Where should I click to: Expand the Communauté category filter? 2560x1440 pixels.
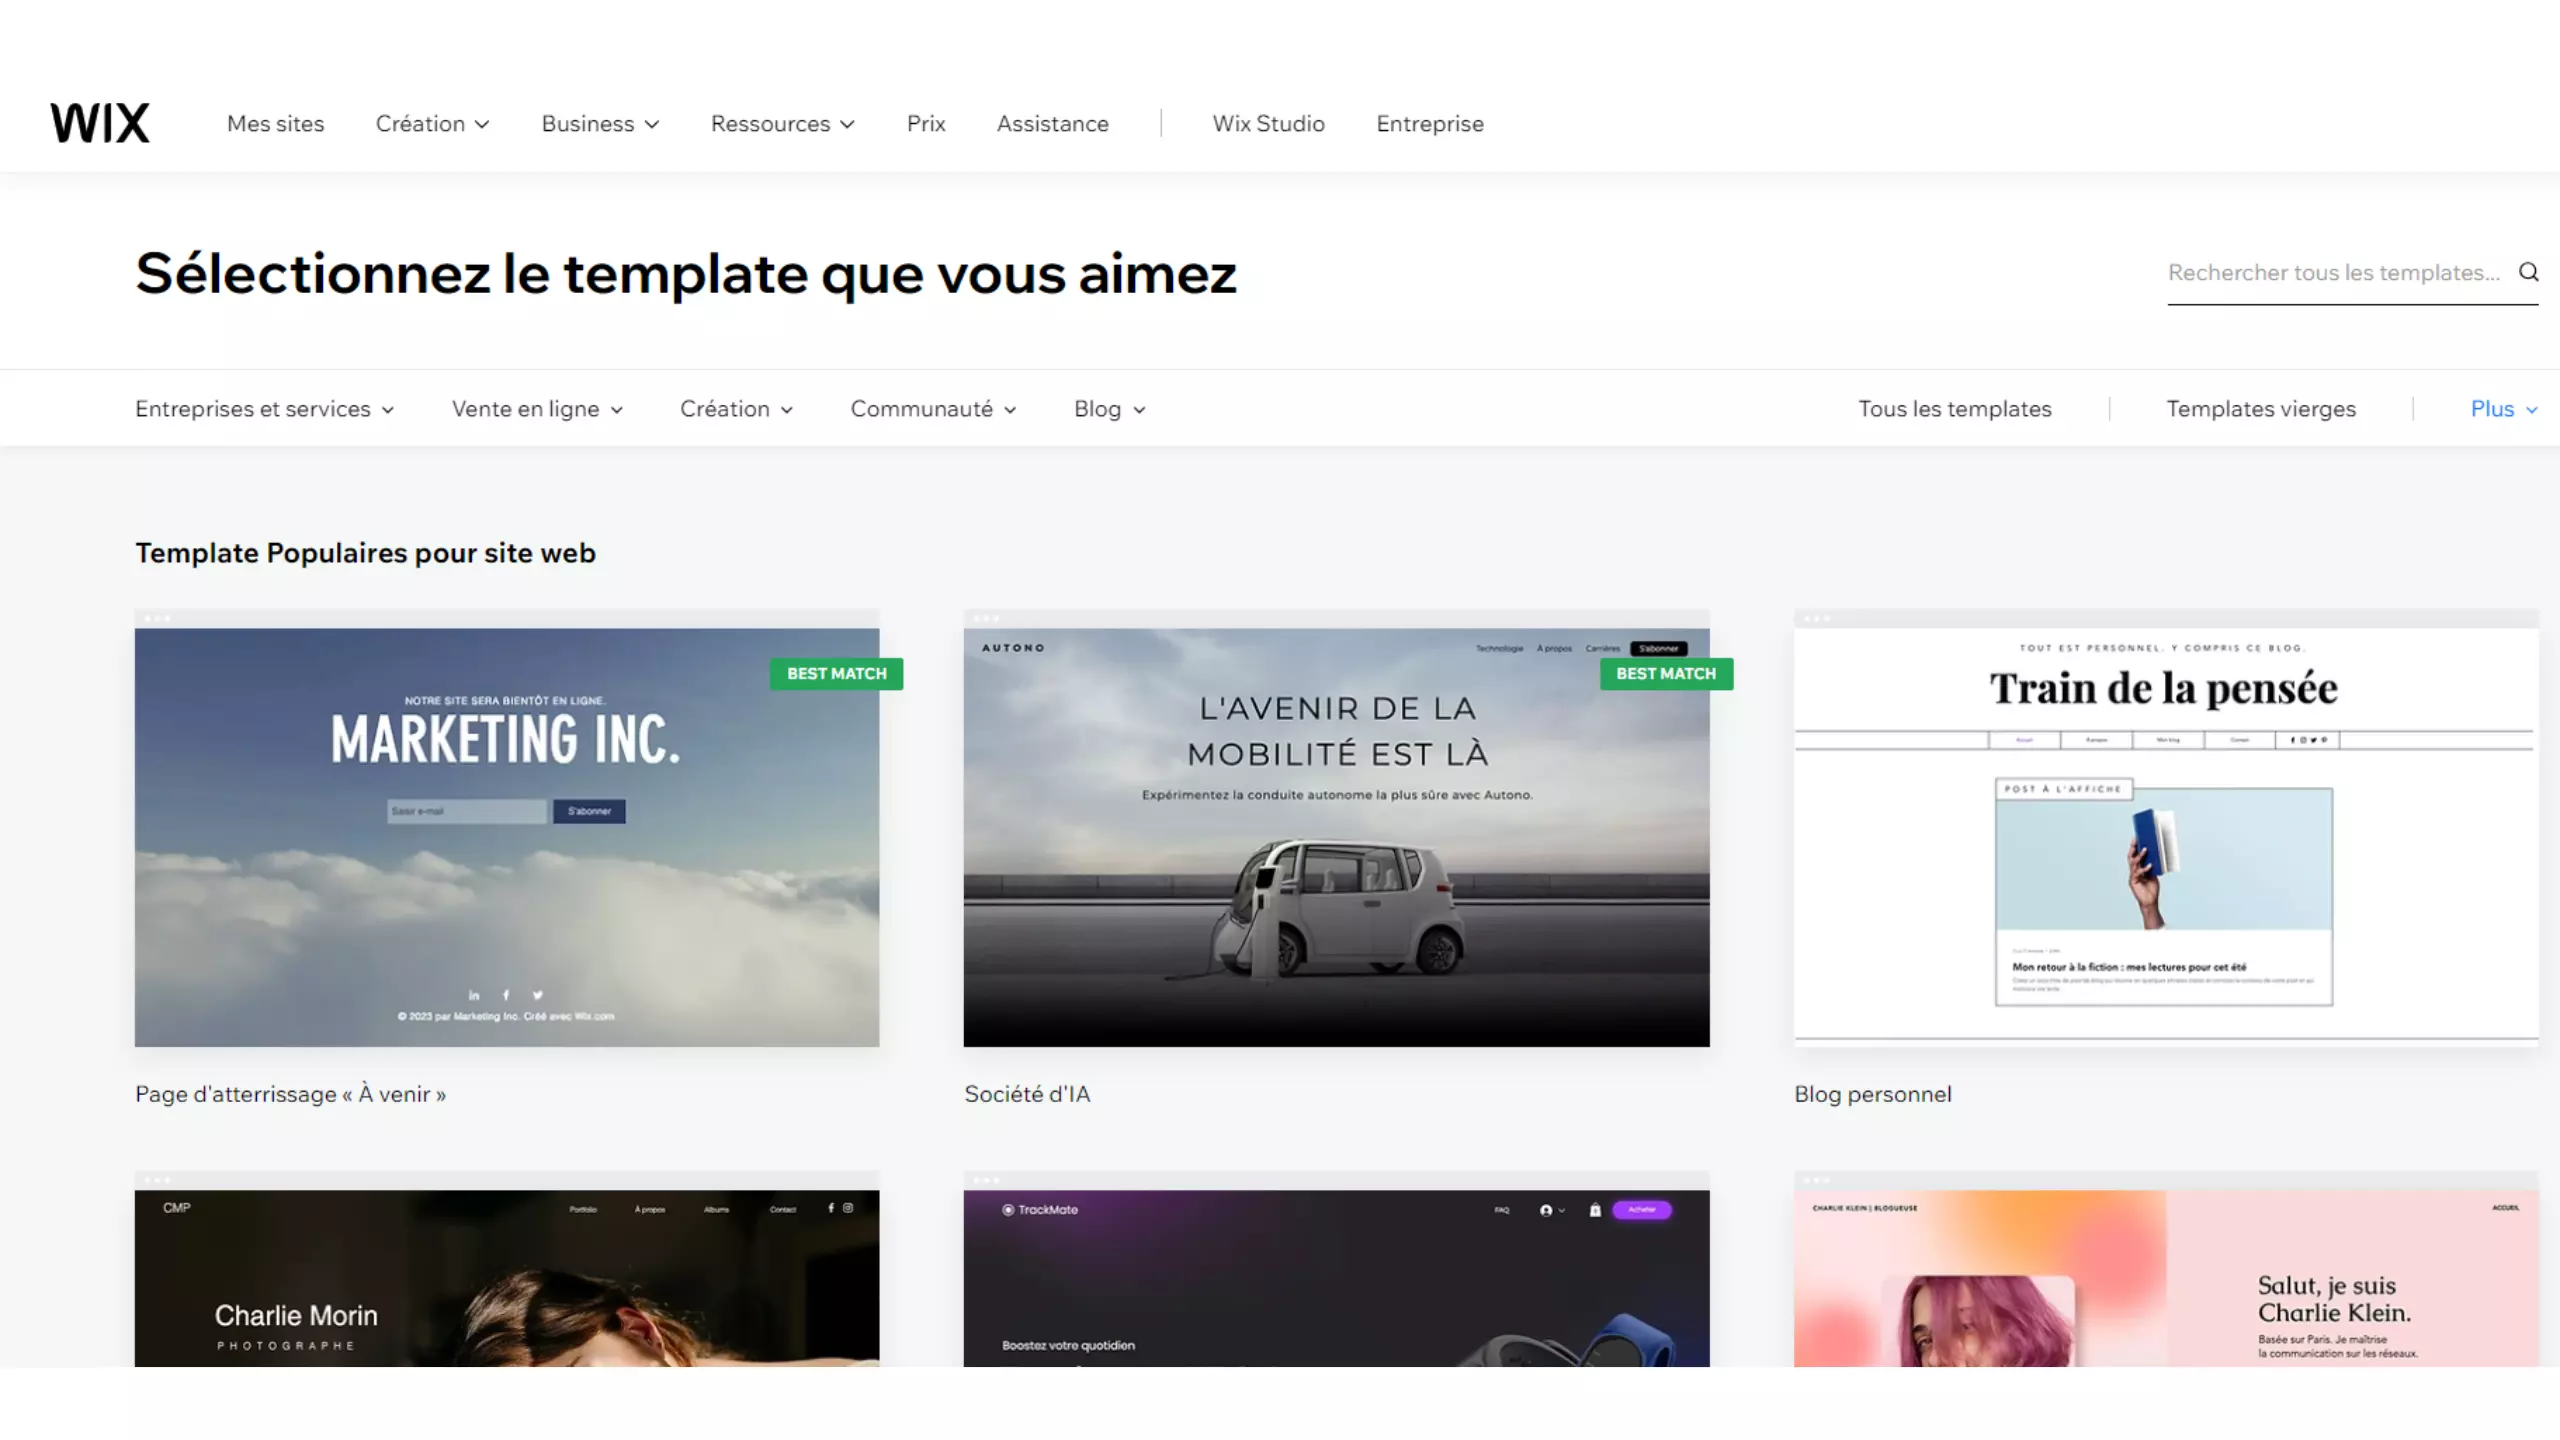click(x=934, y=409)
